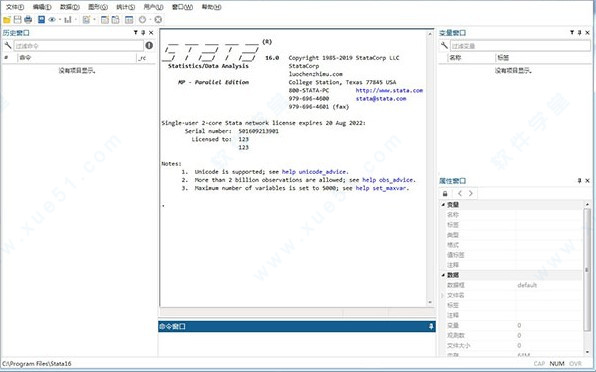Click the Open file folder icon
The image size is (596, 372).
7,20
